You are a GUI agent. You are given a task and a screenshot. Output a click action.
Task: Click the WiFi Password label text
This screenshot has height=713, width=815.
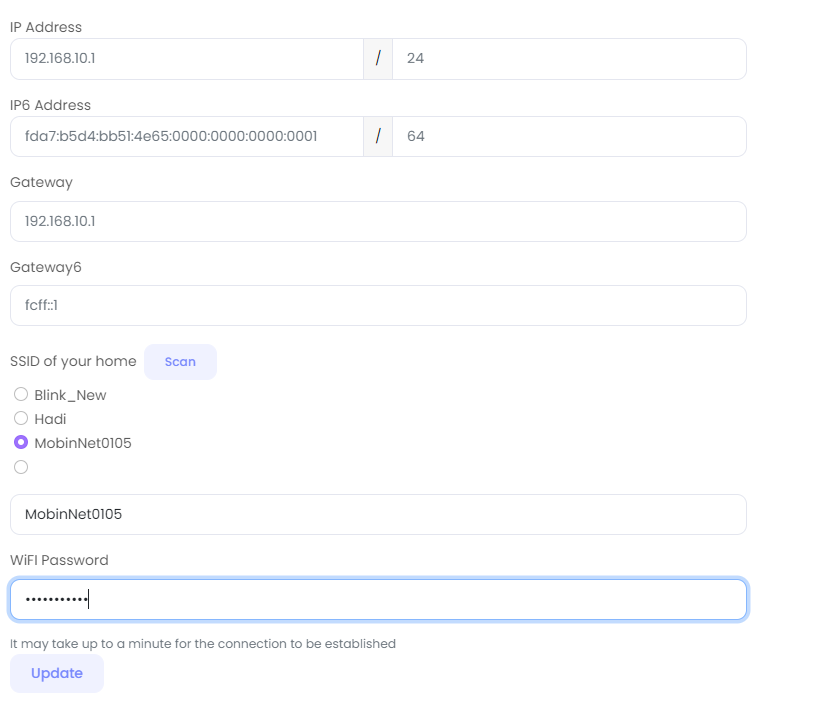59,560
